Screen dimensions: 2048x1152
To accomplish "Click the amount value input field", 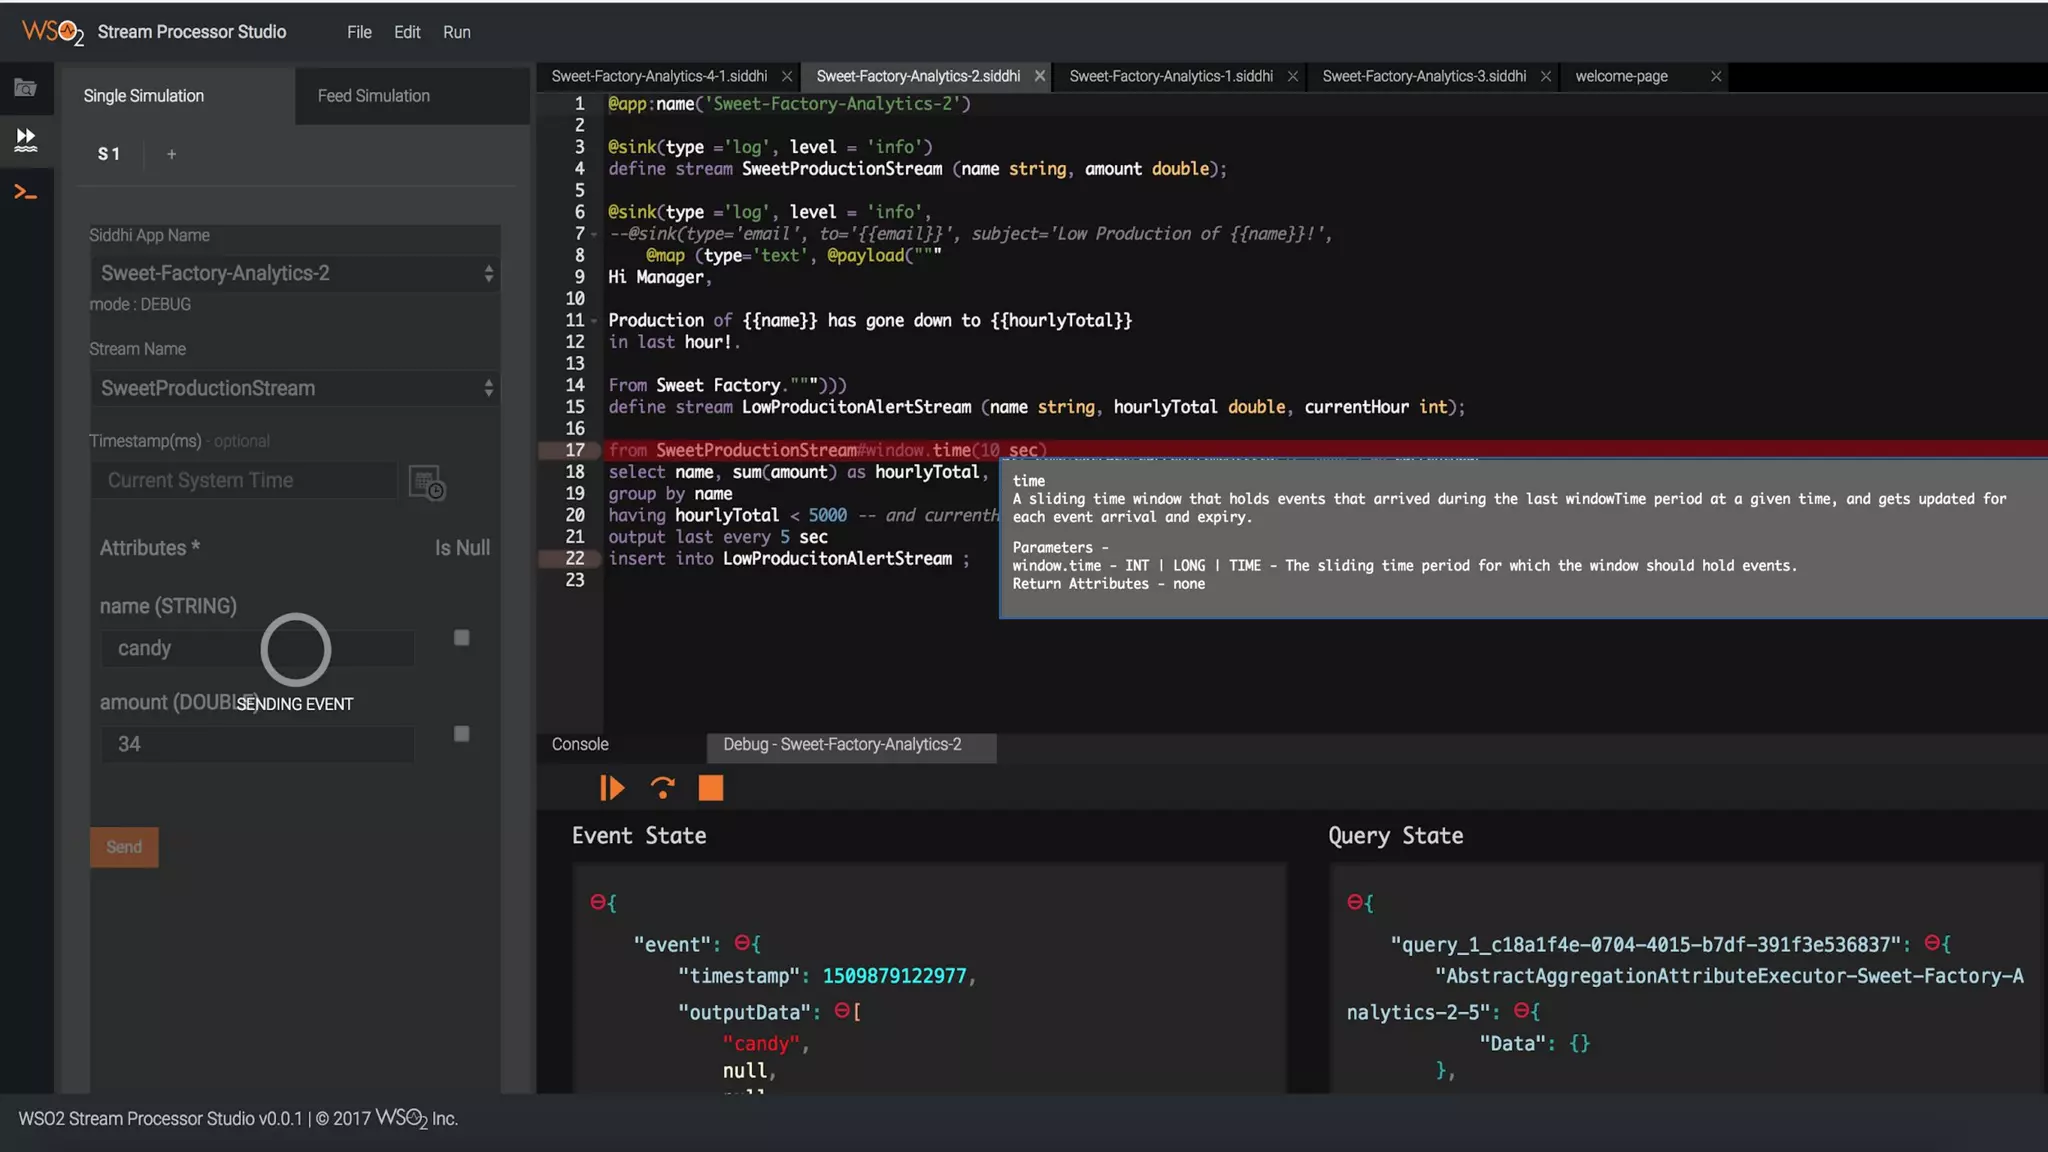I will (256, 744).
